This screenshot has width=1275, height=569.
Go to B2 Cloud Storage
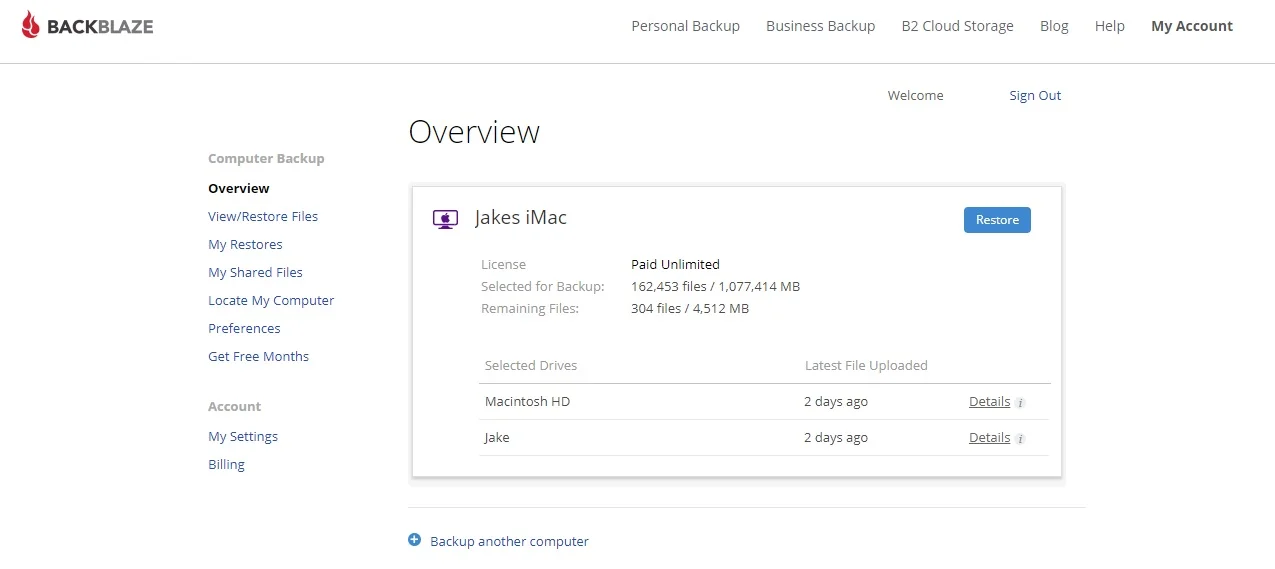coord(957,26)
